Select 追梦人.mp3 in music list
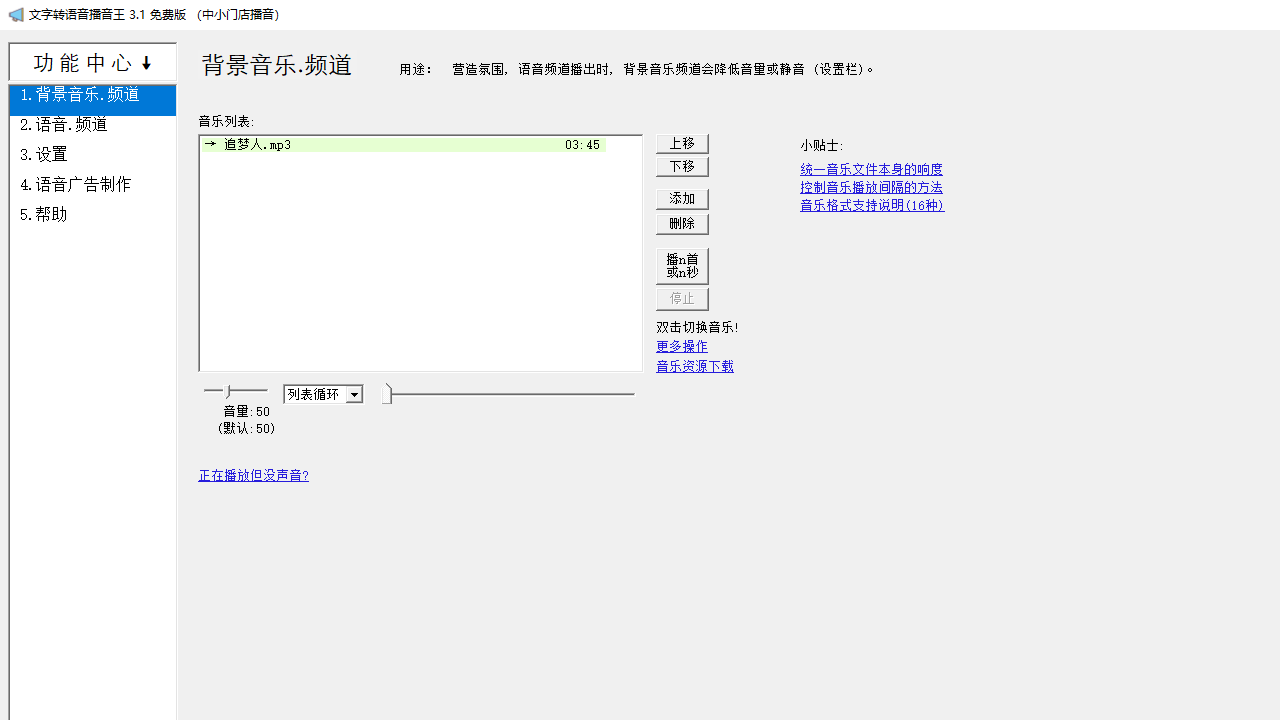This screenshot has height=720, width=1280. point(402,145)
